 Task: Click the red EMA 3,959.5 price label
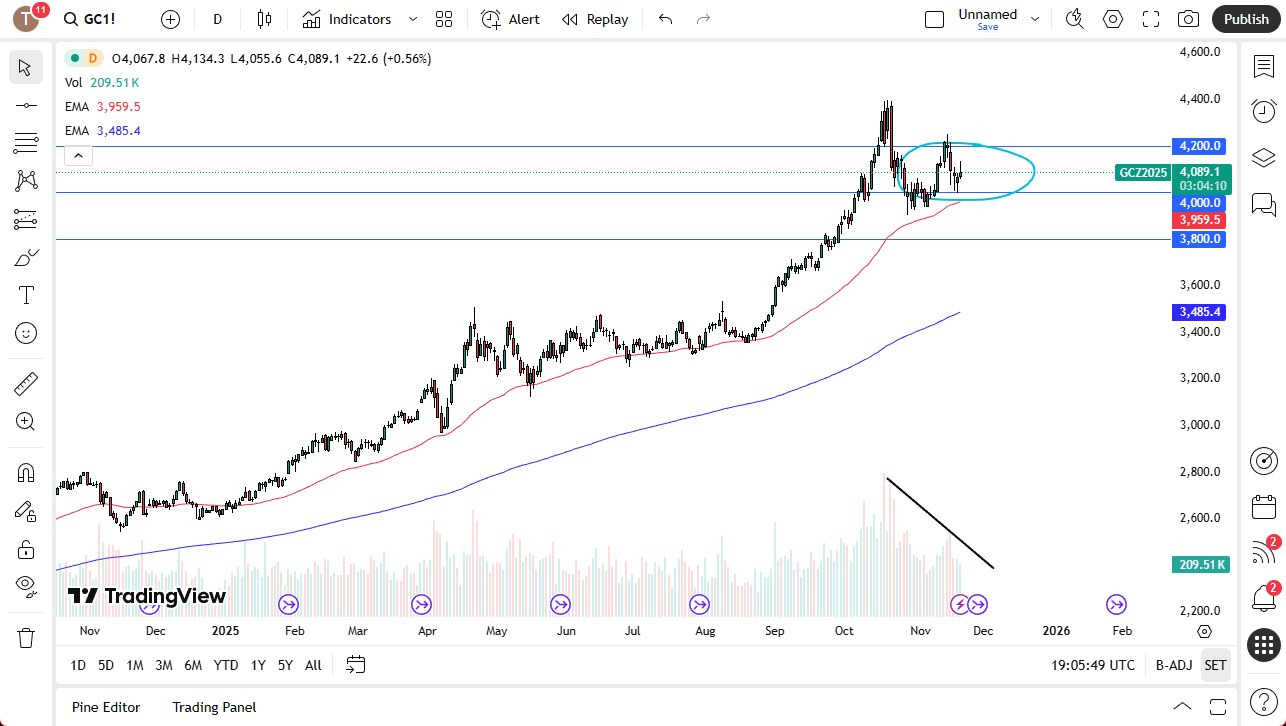click(x=1199, y=219)
